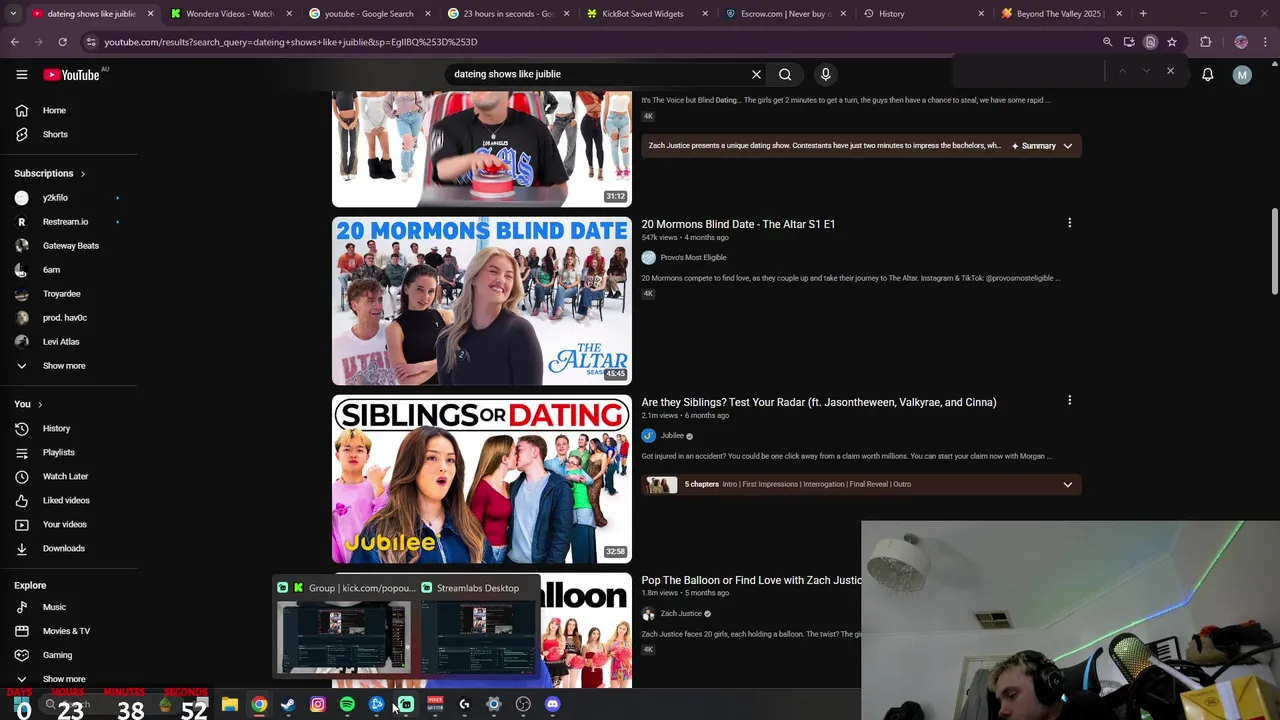Open Gateway Beats subscription channel
Viewport: 1280px width, 720px height.
[68, 246]
